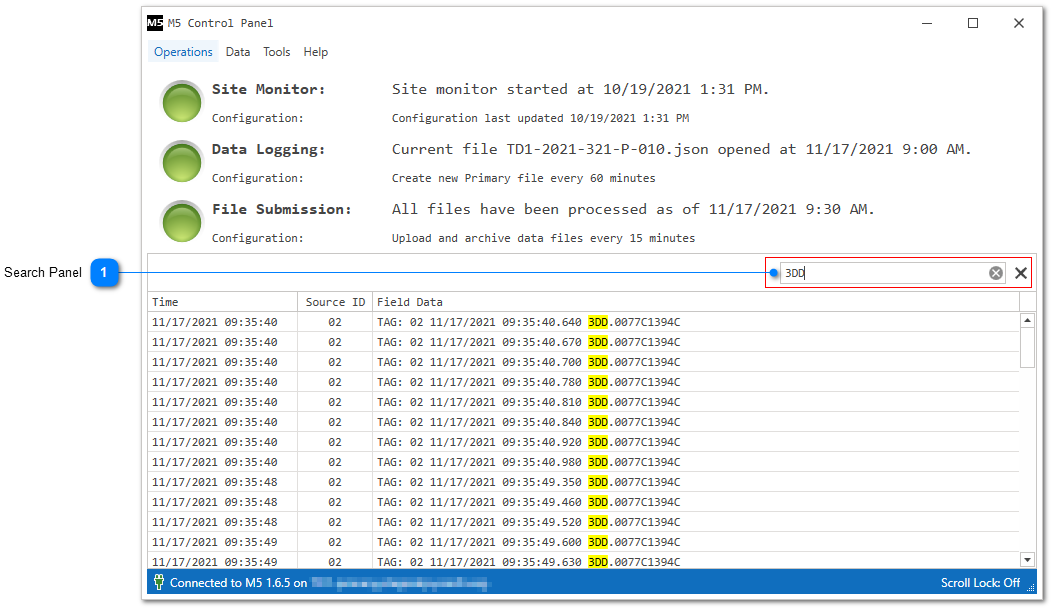Image resolution: width=1053 pixels, height=610 pixels.
Task: Click the scroll down arrow of the log list
Action: [x=1027, y=560]
